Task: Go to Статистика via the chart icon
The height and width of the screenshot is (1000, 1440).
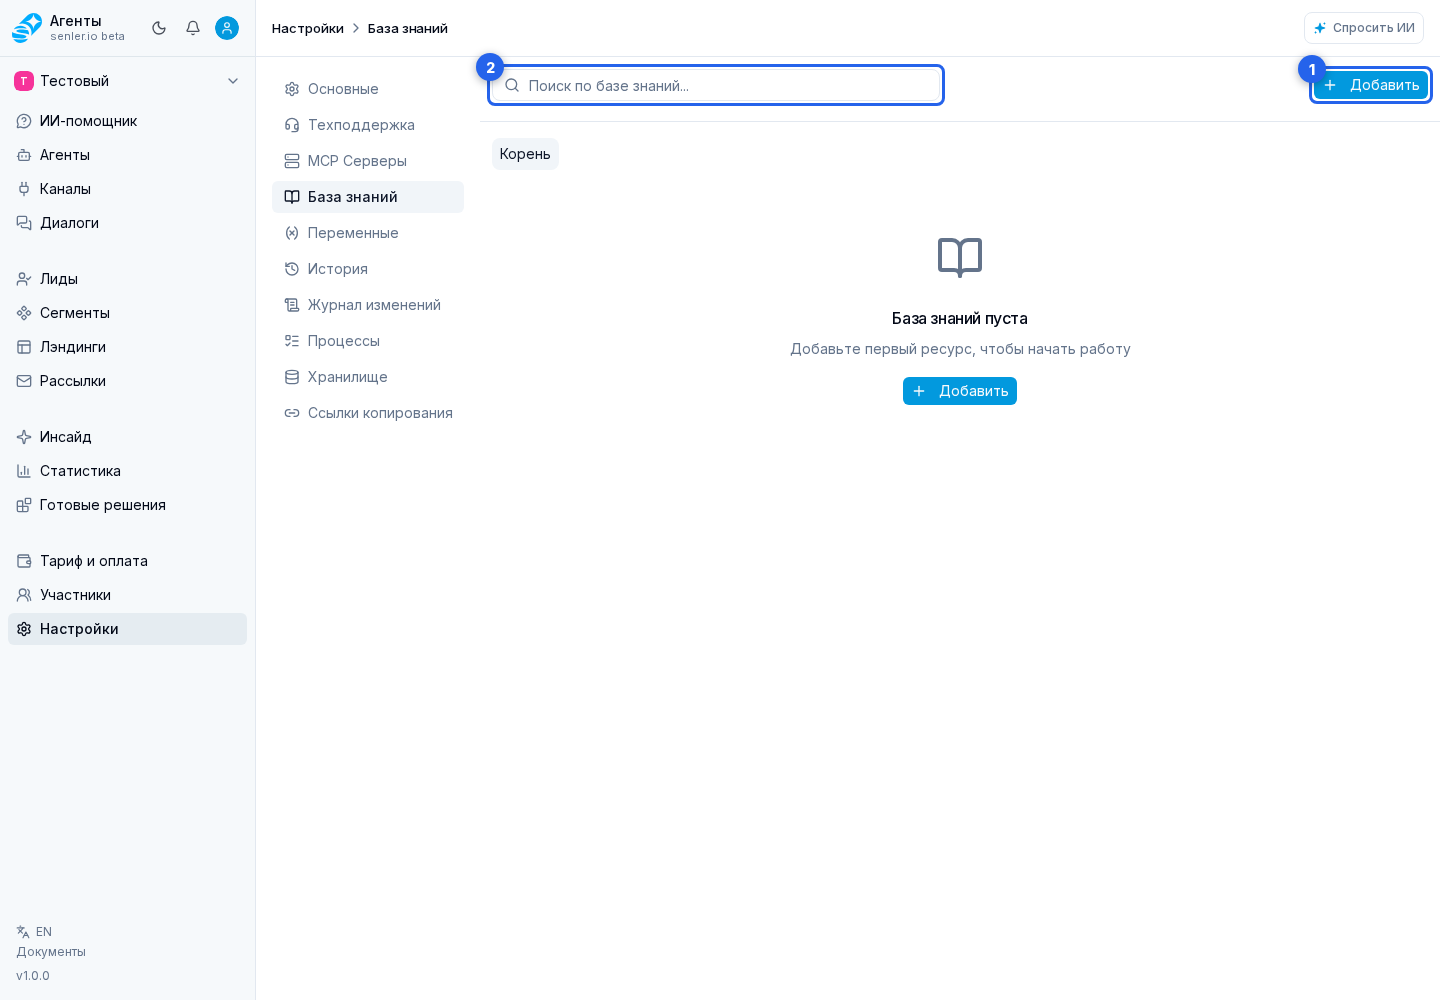Action: pos(24,471)
